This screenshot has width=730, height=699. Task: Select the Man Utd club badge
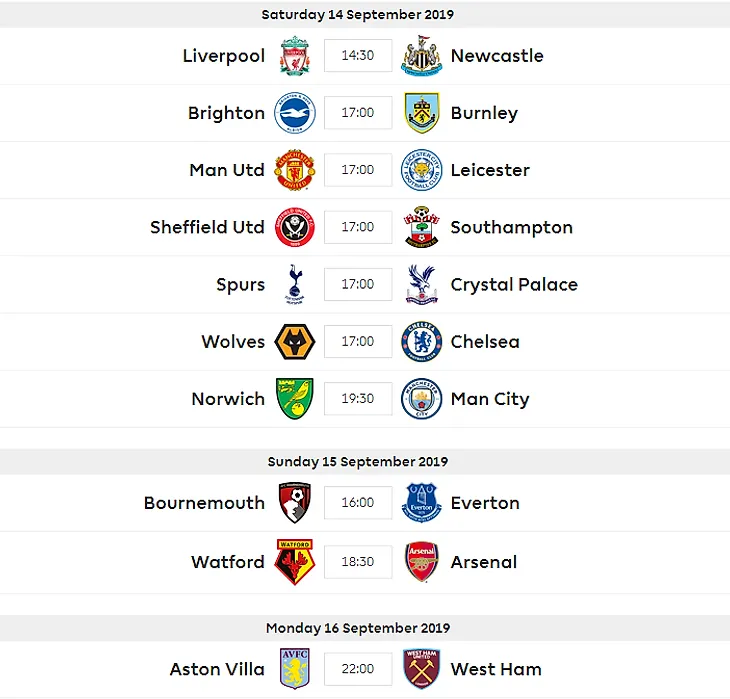tap(295, 170)
